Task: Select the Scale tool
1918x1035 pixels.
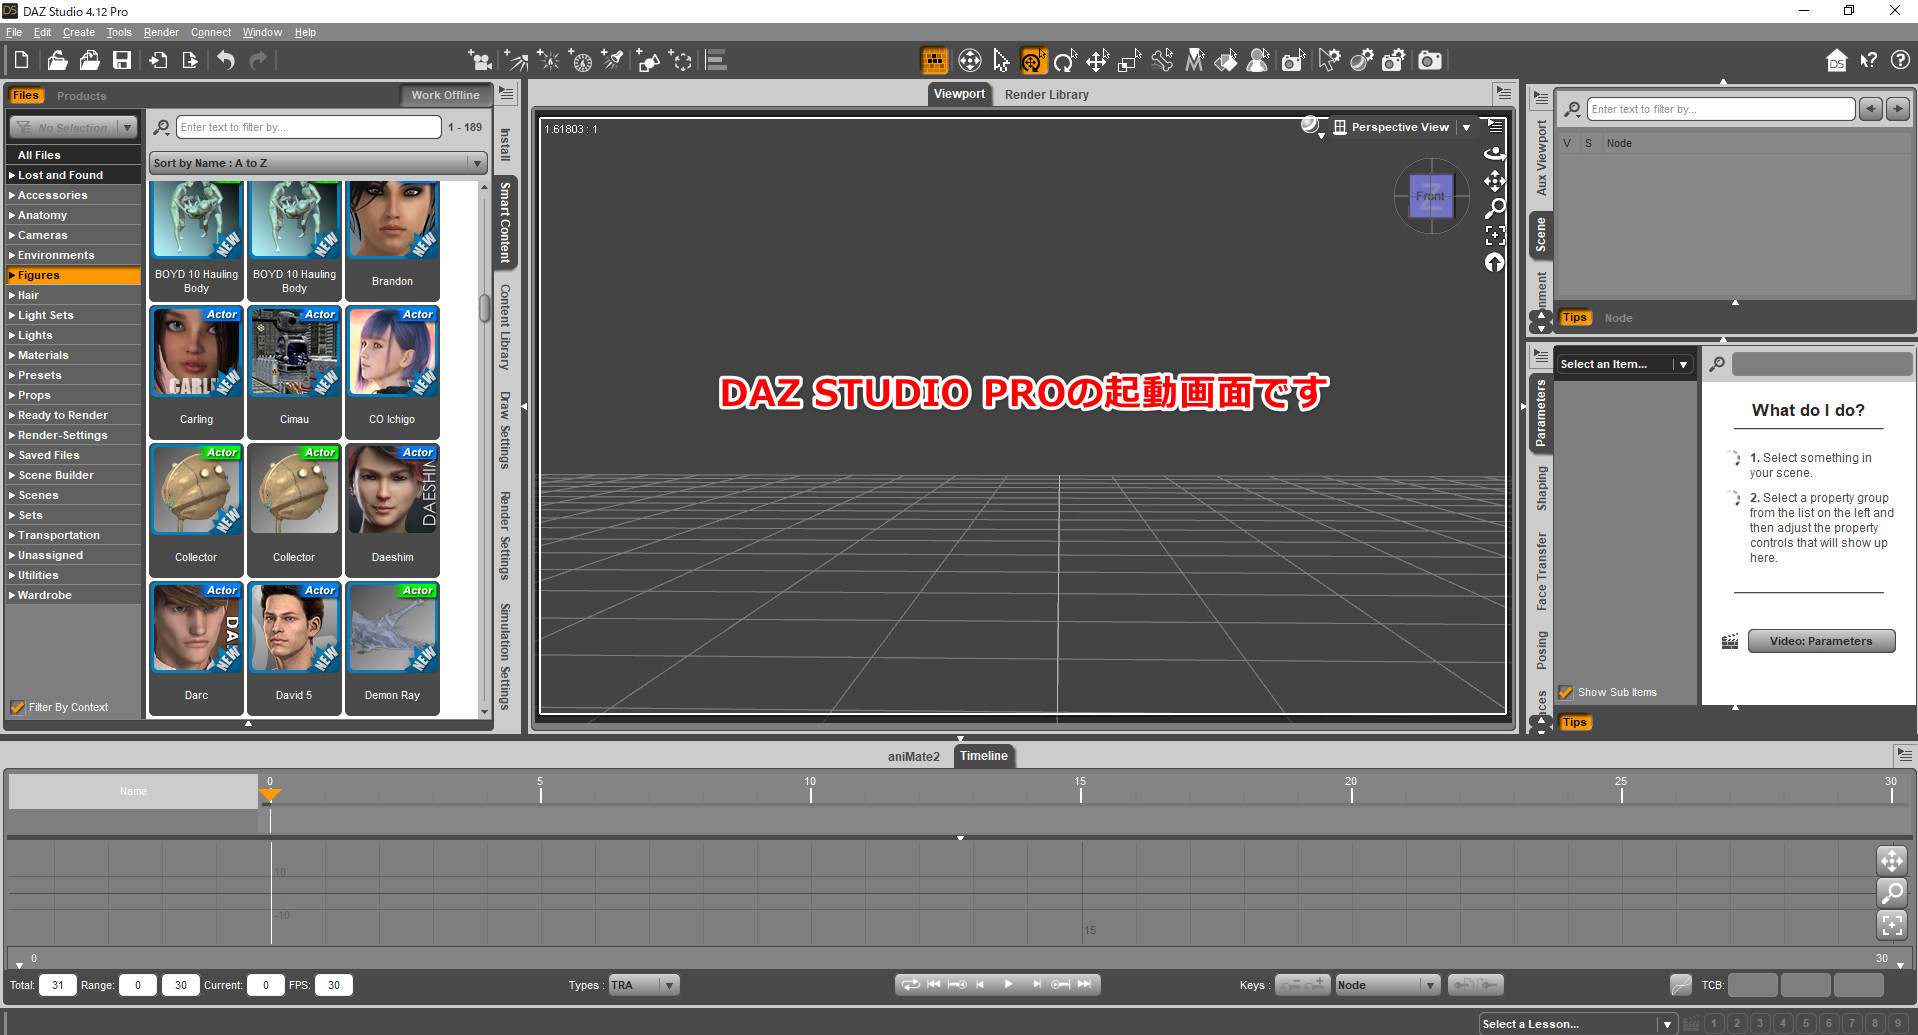Action: 1129,60
